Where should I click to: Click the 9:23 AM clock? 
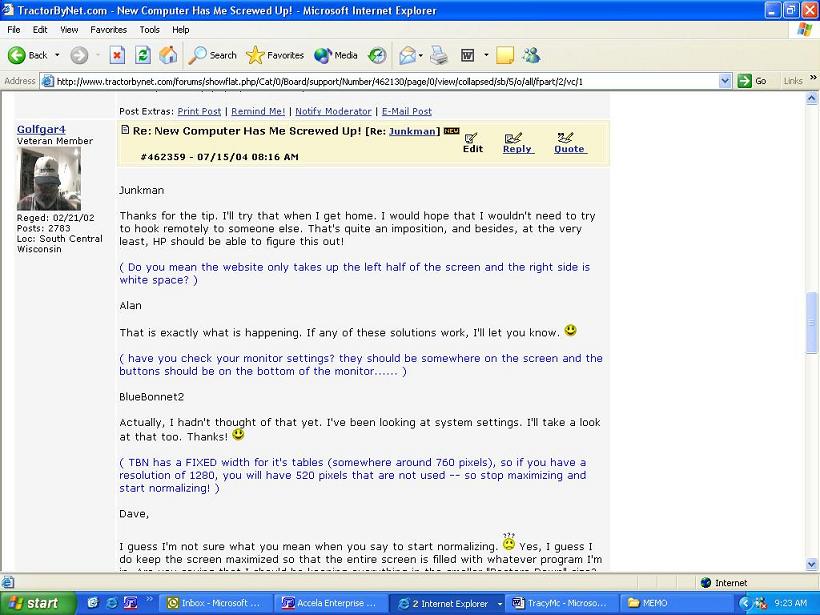tap(791, 603)
